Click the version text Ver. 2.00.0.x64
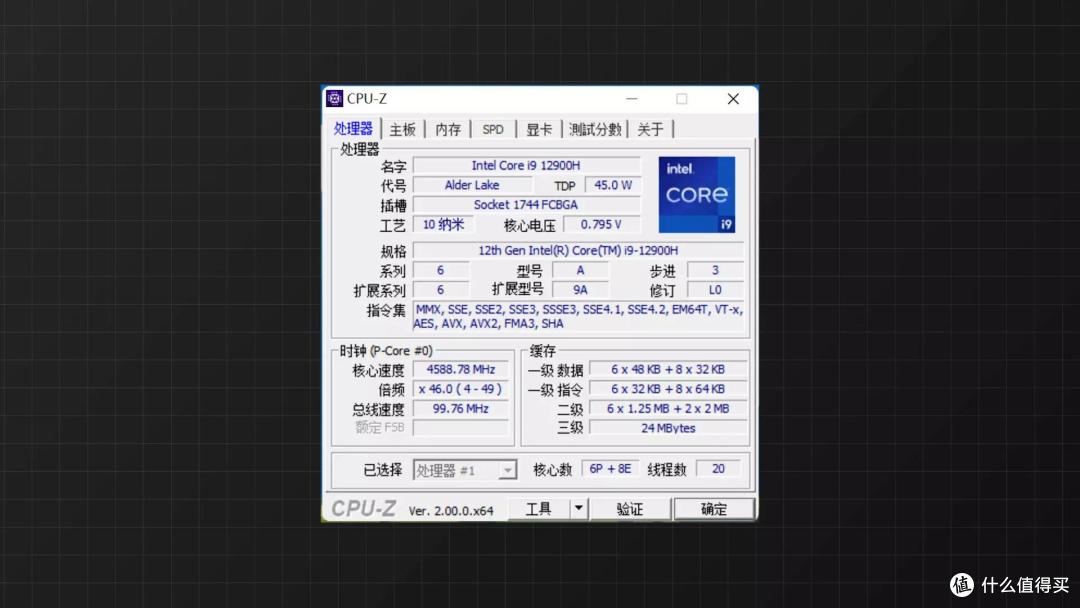1080x608 pixels. click(x=451, y=511)
